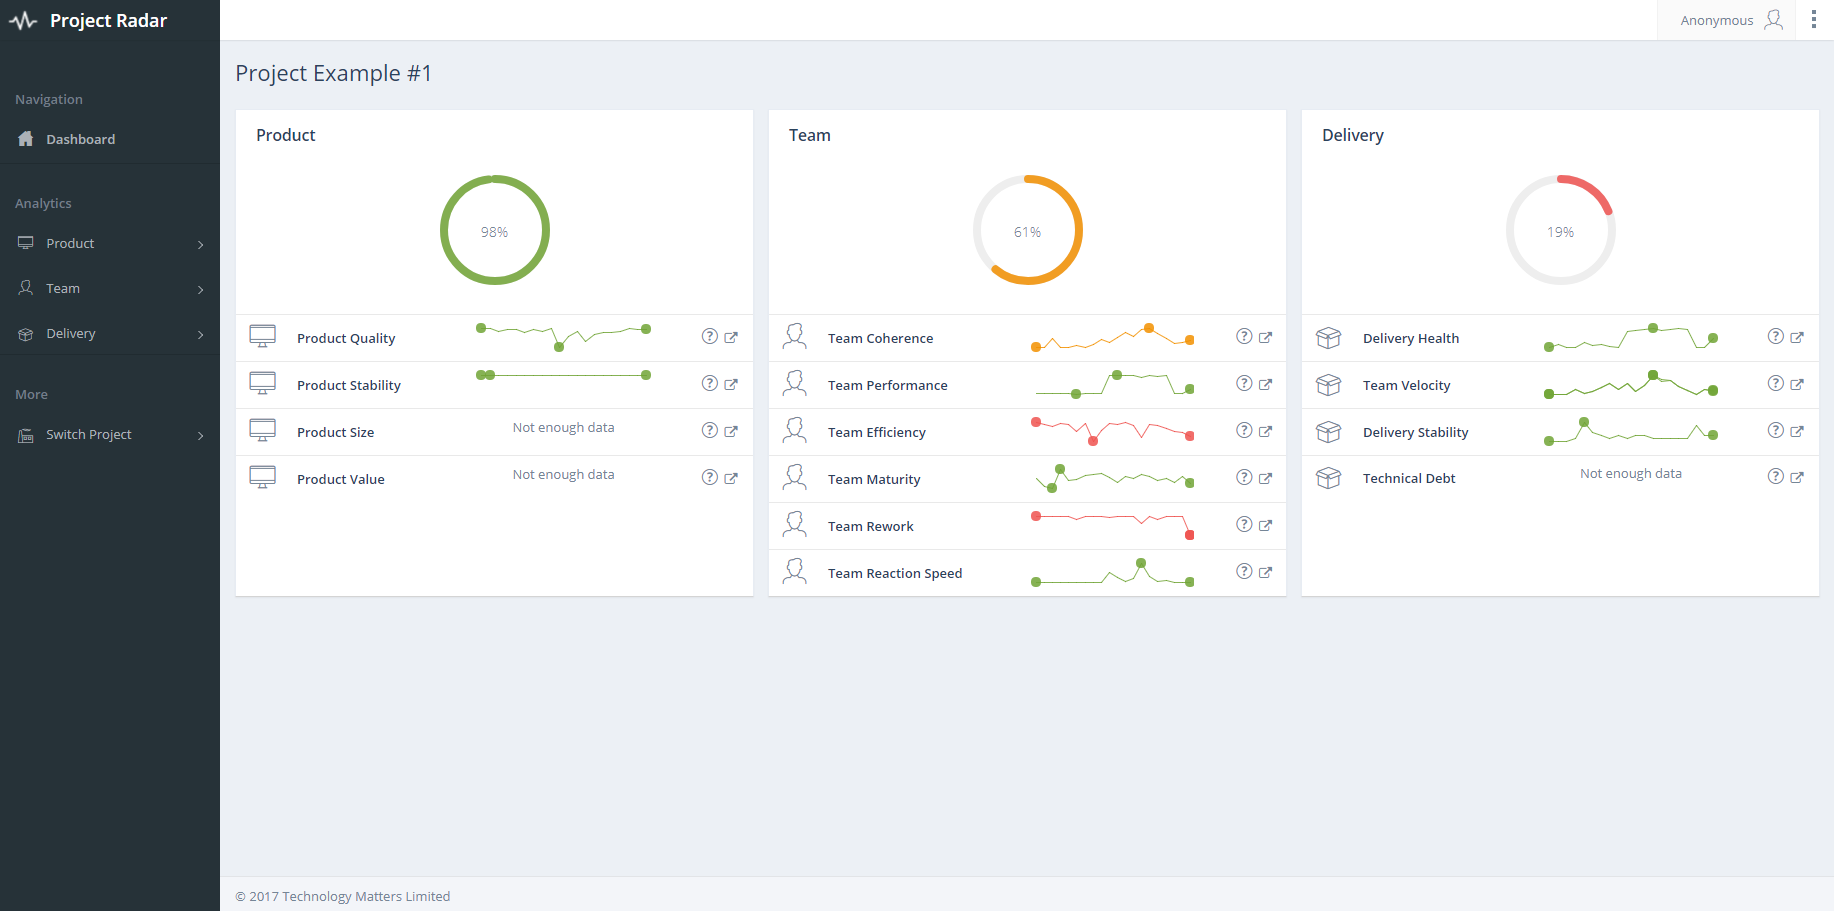Screen dimensions: 1834x911
Task: Click the Project Radar pulse logo icon
Action: pos(23,20)
